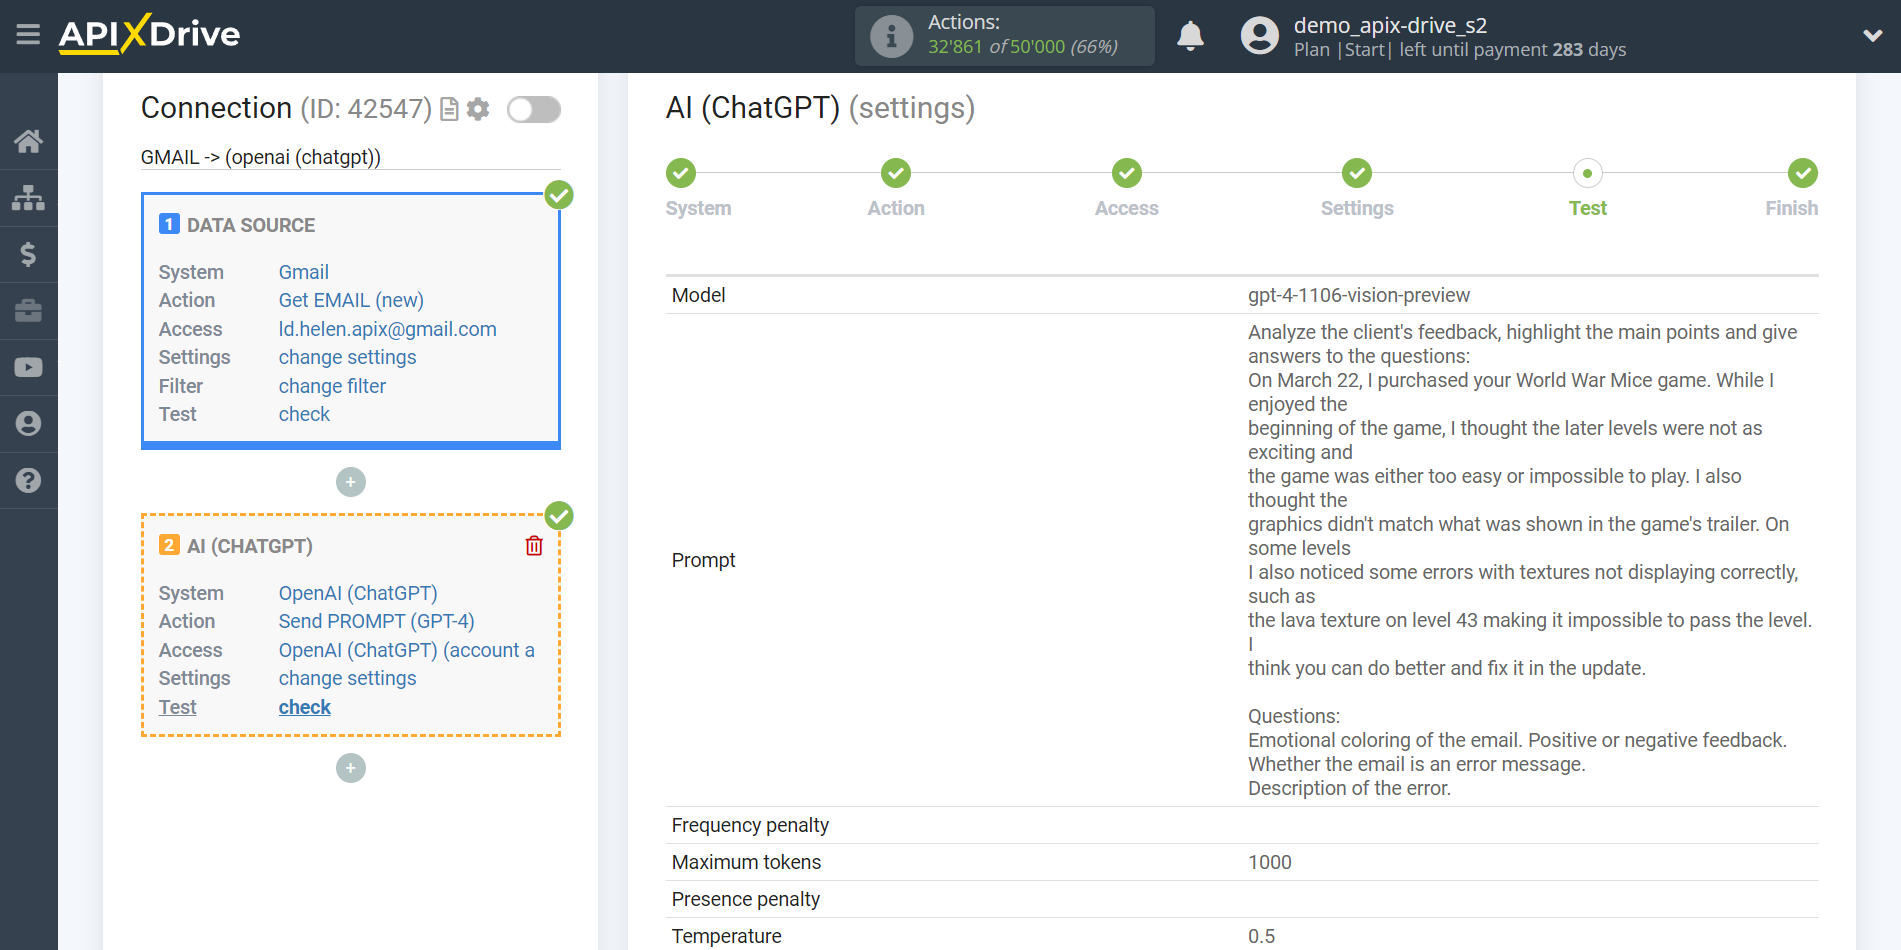Open the hamburger menu
This screenshot has height=950, width=1901.
(x=28, y=35)
